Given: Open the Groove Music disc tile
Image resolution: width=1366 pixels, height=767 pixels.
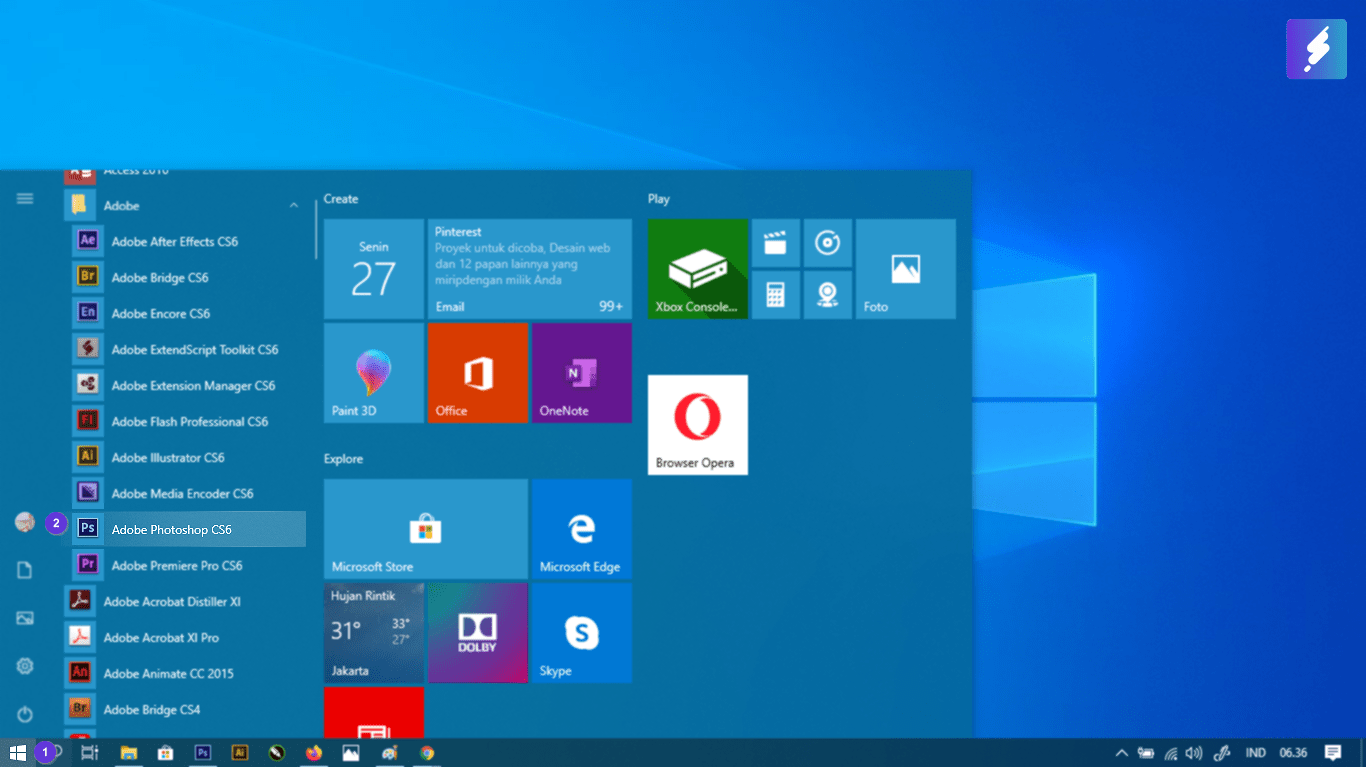Looking at the screenshot, I should pyautogui.click(x=827, y=243).
